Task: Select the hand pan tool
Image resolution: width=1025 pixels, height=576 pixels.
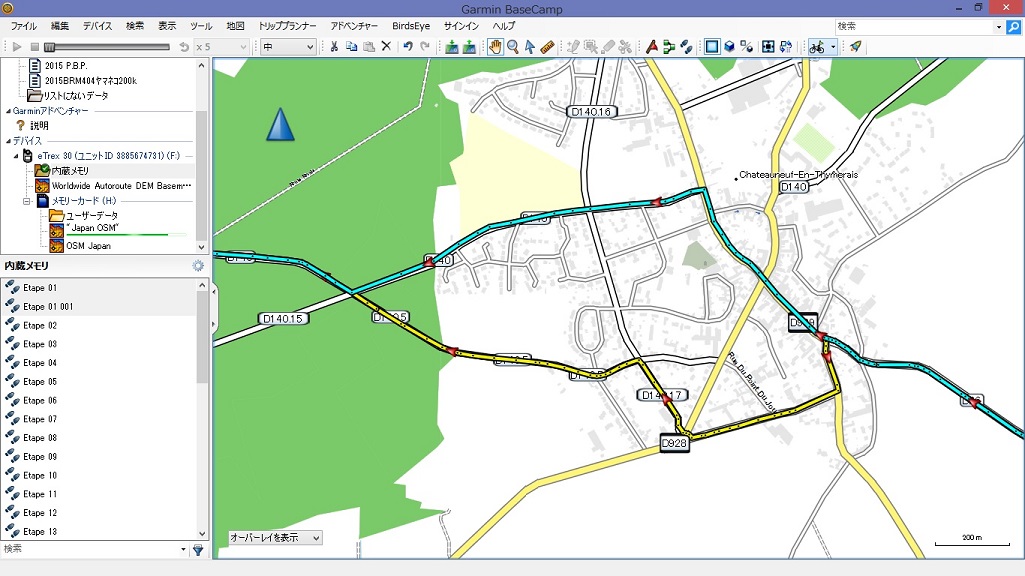Action: (x=496, y=46)
